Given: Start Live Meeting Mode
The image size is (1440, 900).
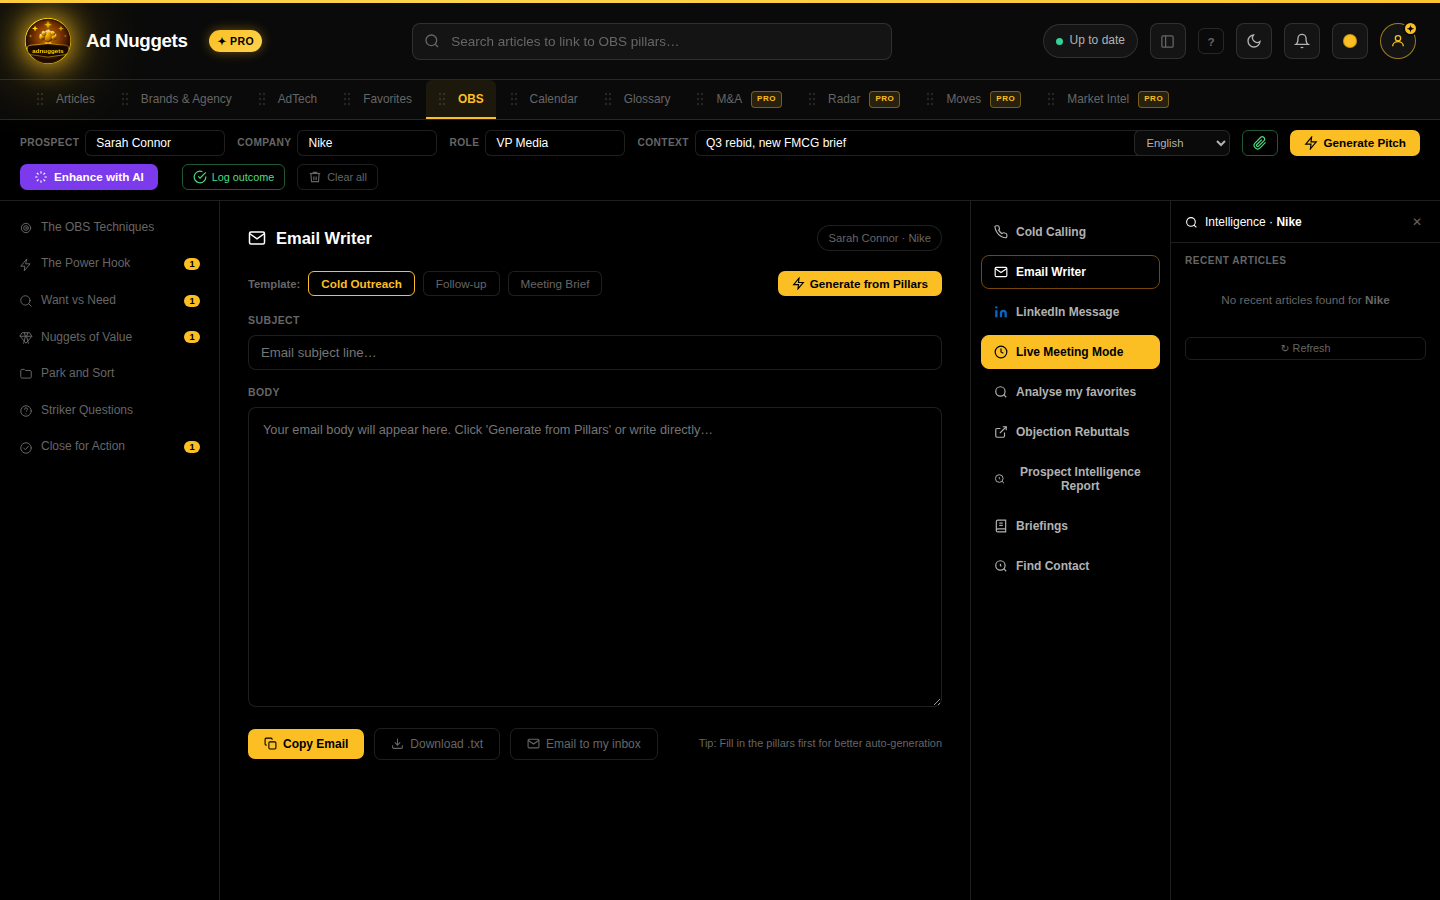Looking at the screenshot, I should (1070, 352).
